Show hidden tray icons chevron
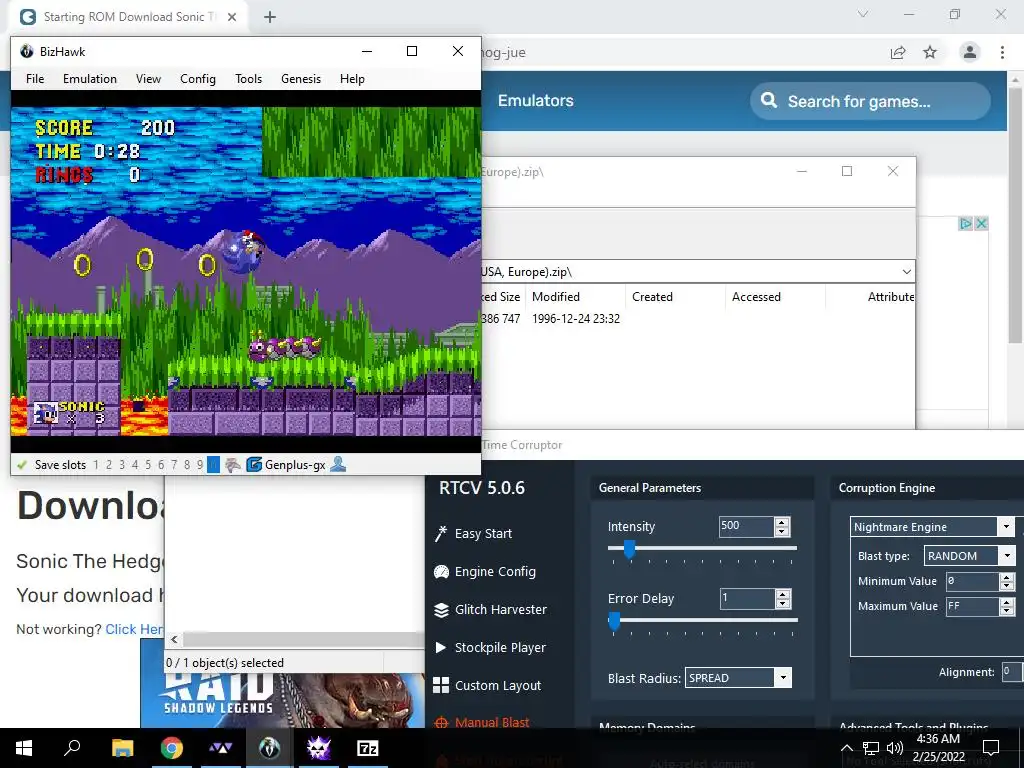1024x768 pixels. [x=846, y=748]
